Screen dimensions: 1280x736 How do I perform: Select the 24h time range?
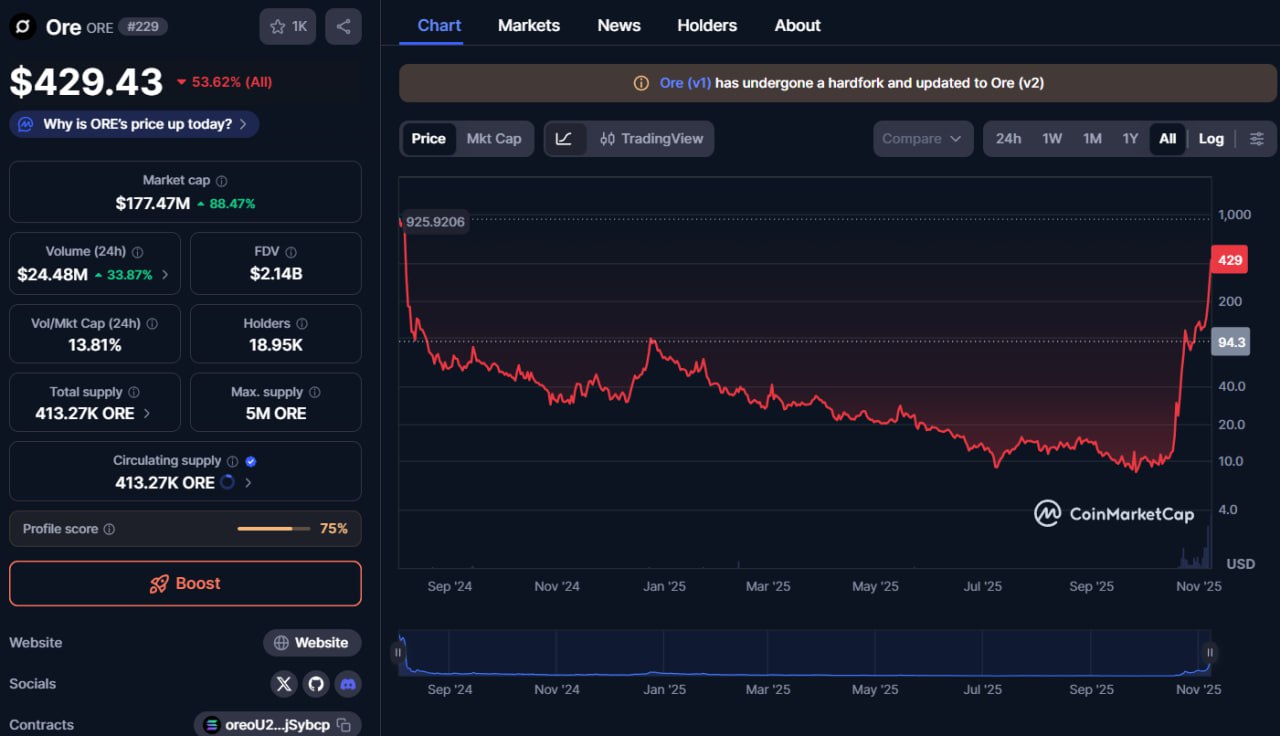coord(1008,139)
